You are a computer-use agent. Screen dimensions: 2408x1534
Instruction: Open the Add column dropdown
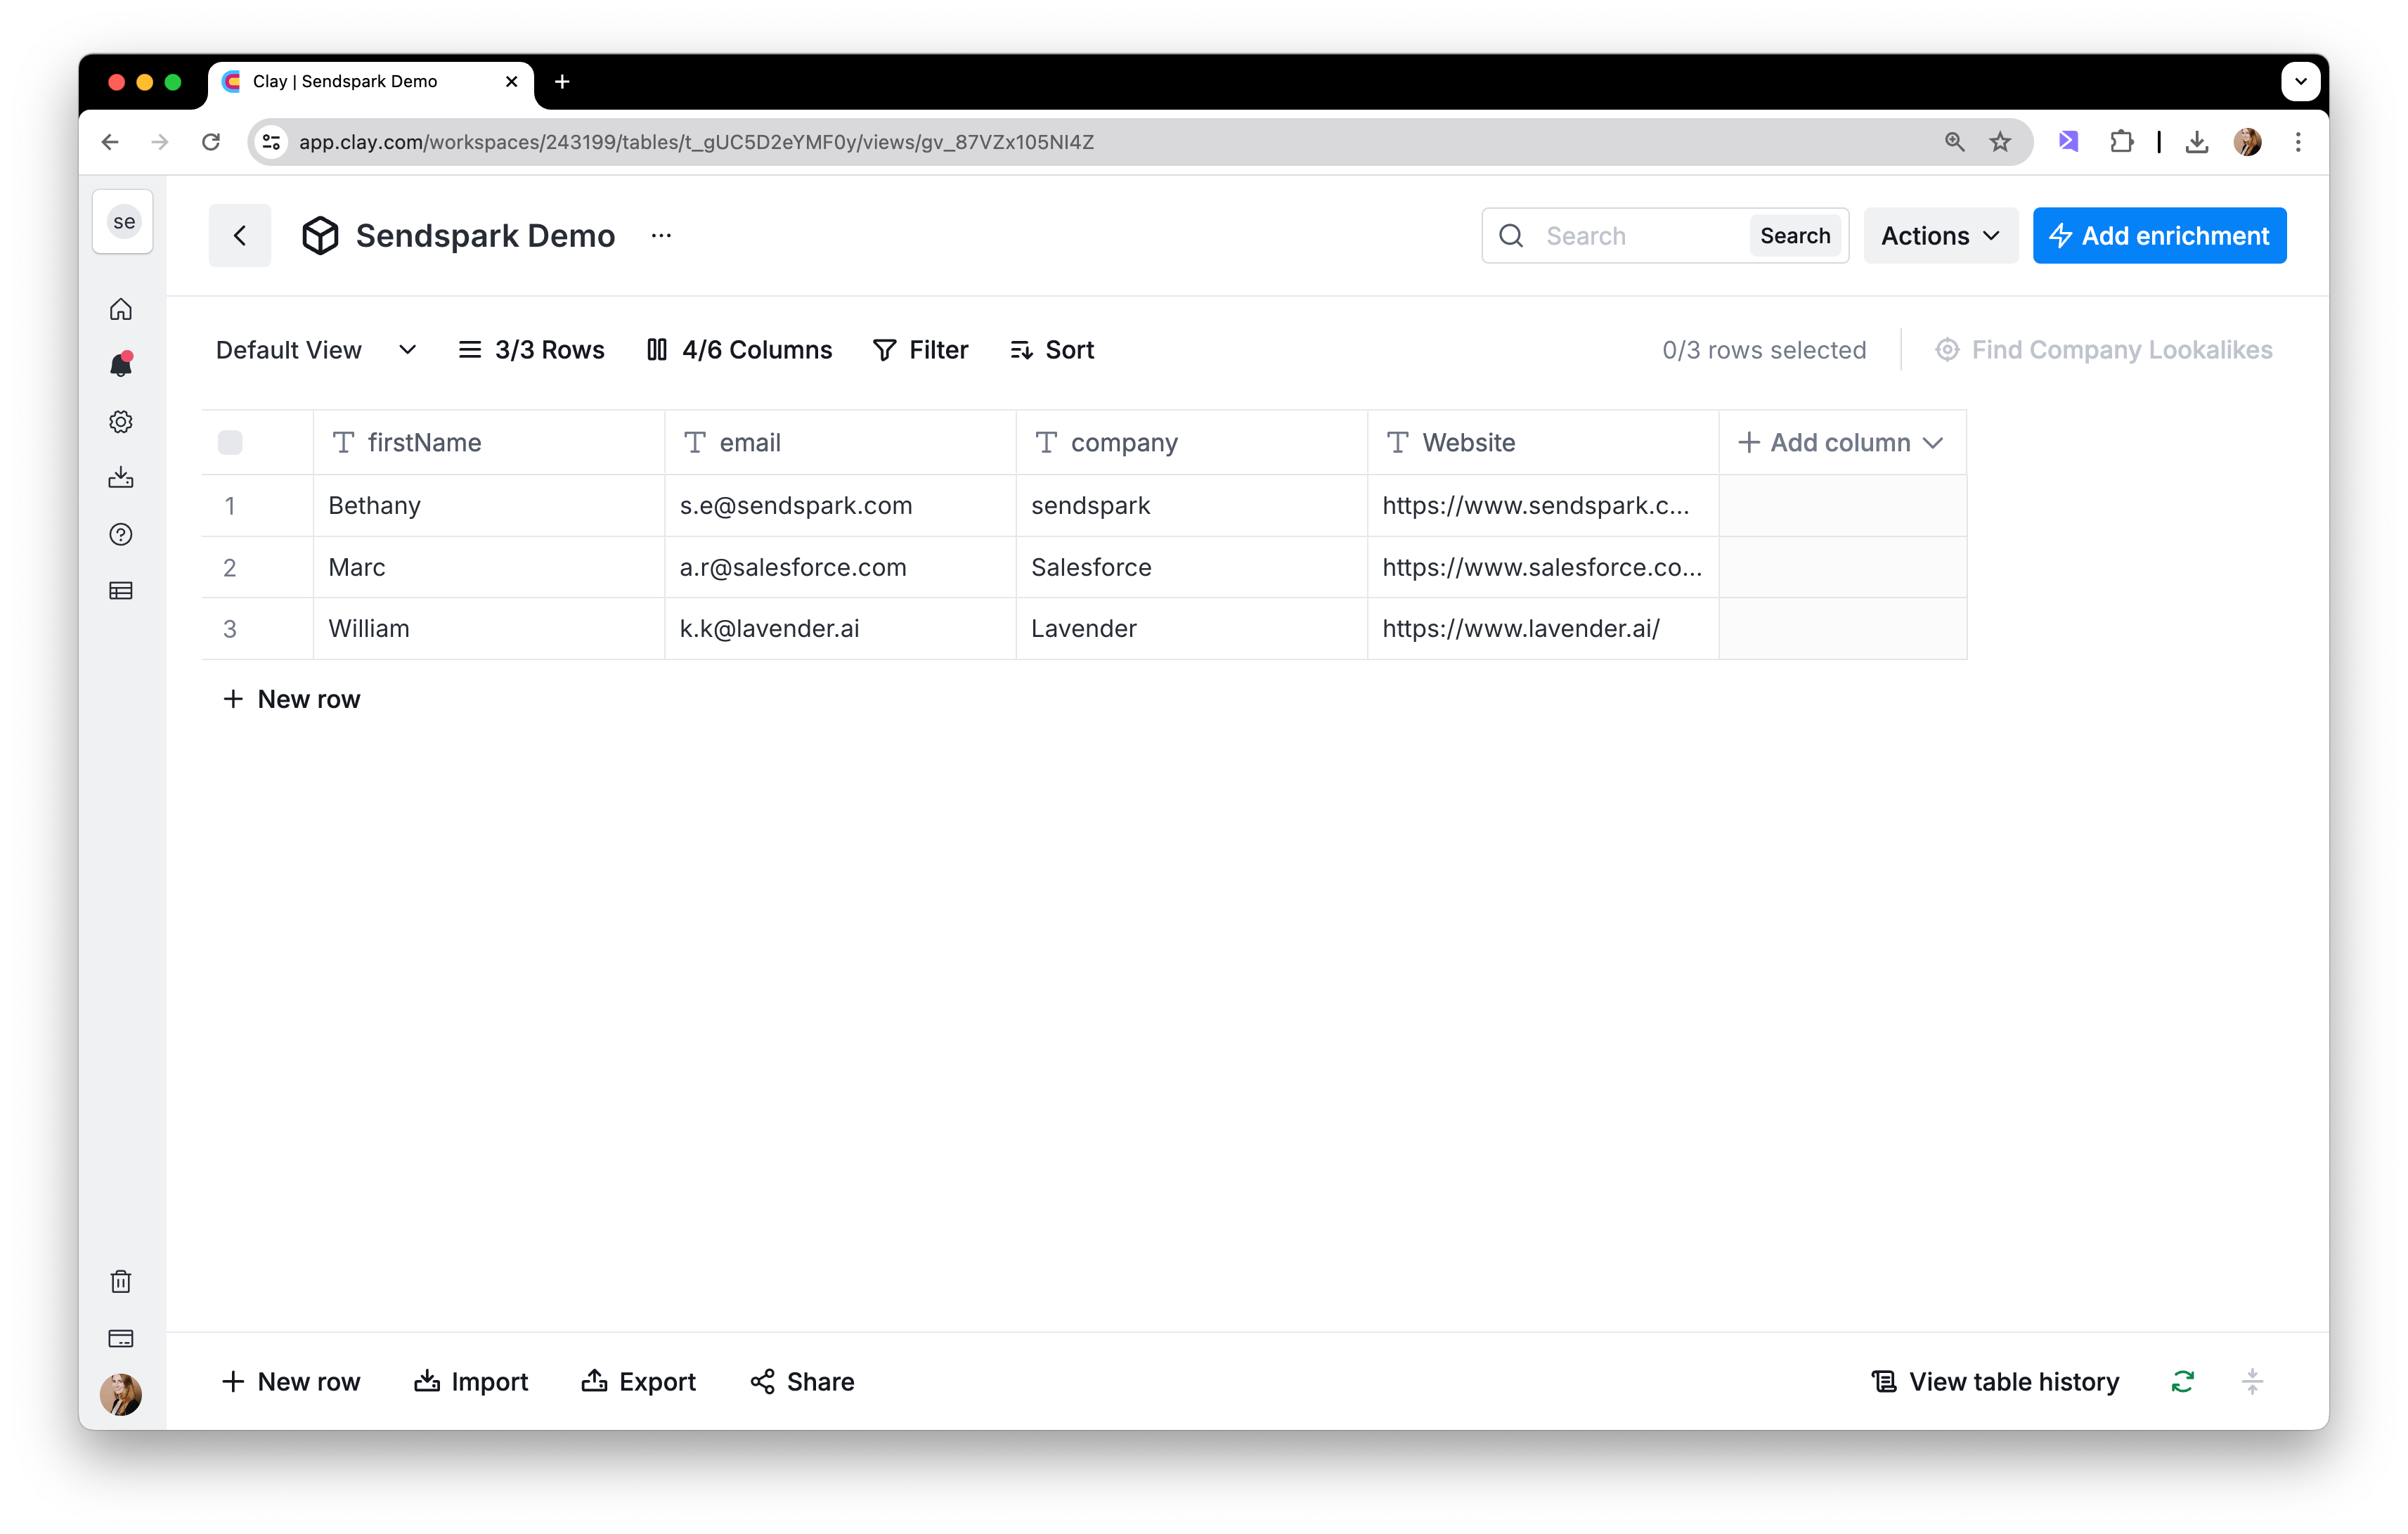(1842, 443)
